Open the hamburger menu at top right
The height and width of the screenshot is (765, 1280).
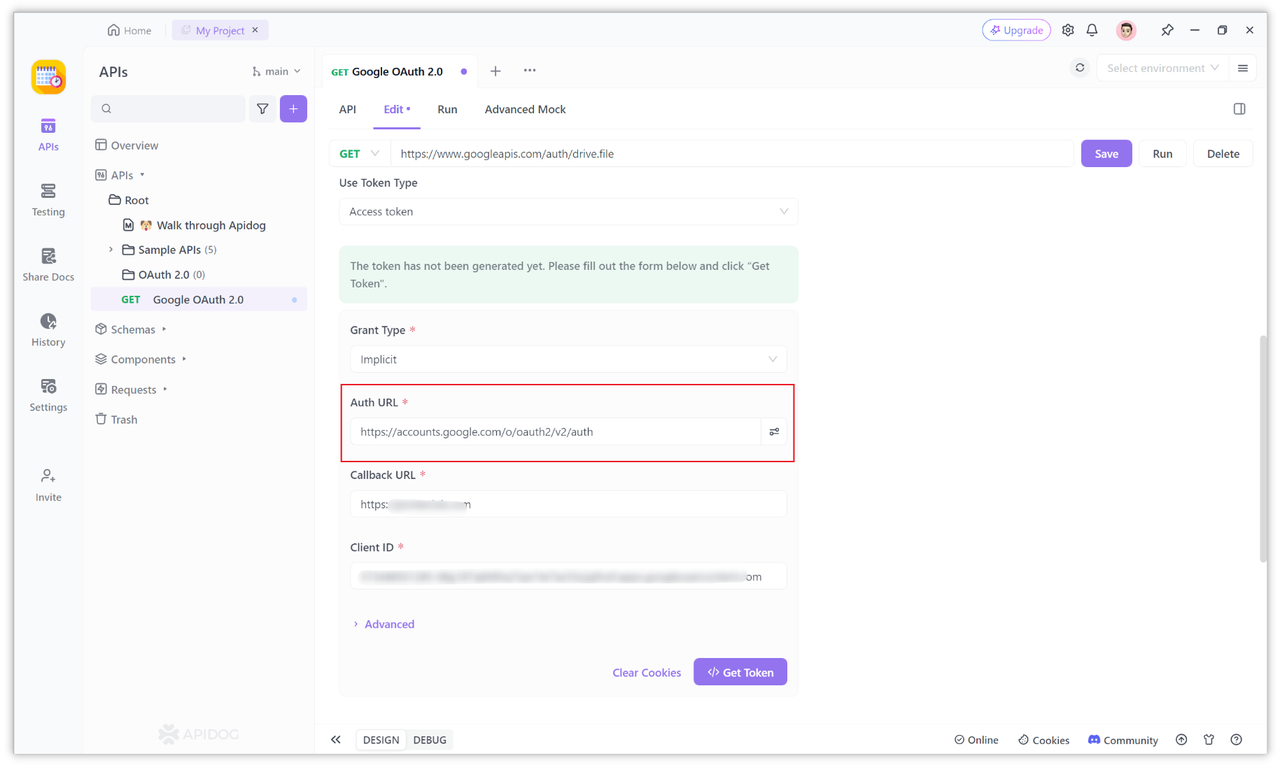coord(1243,68)
